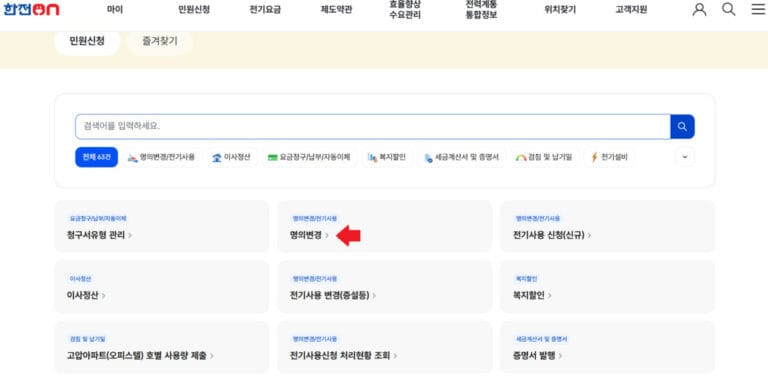
Task: Select the 전체 63건 filter
Action: (96, 157)
